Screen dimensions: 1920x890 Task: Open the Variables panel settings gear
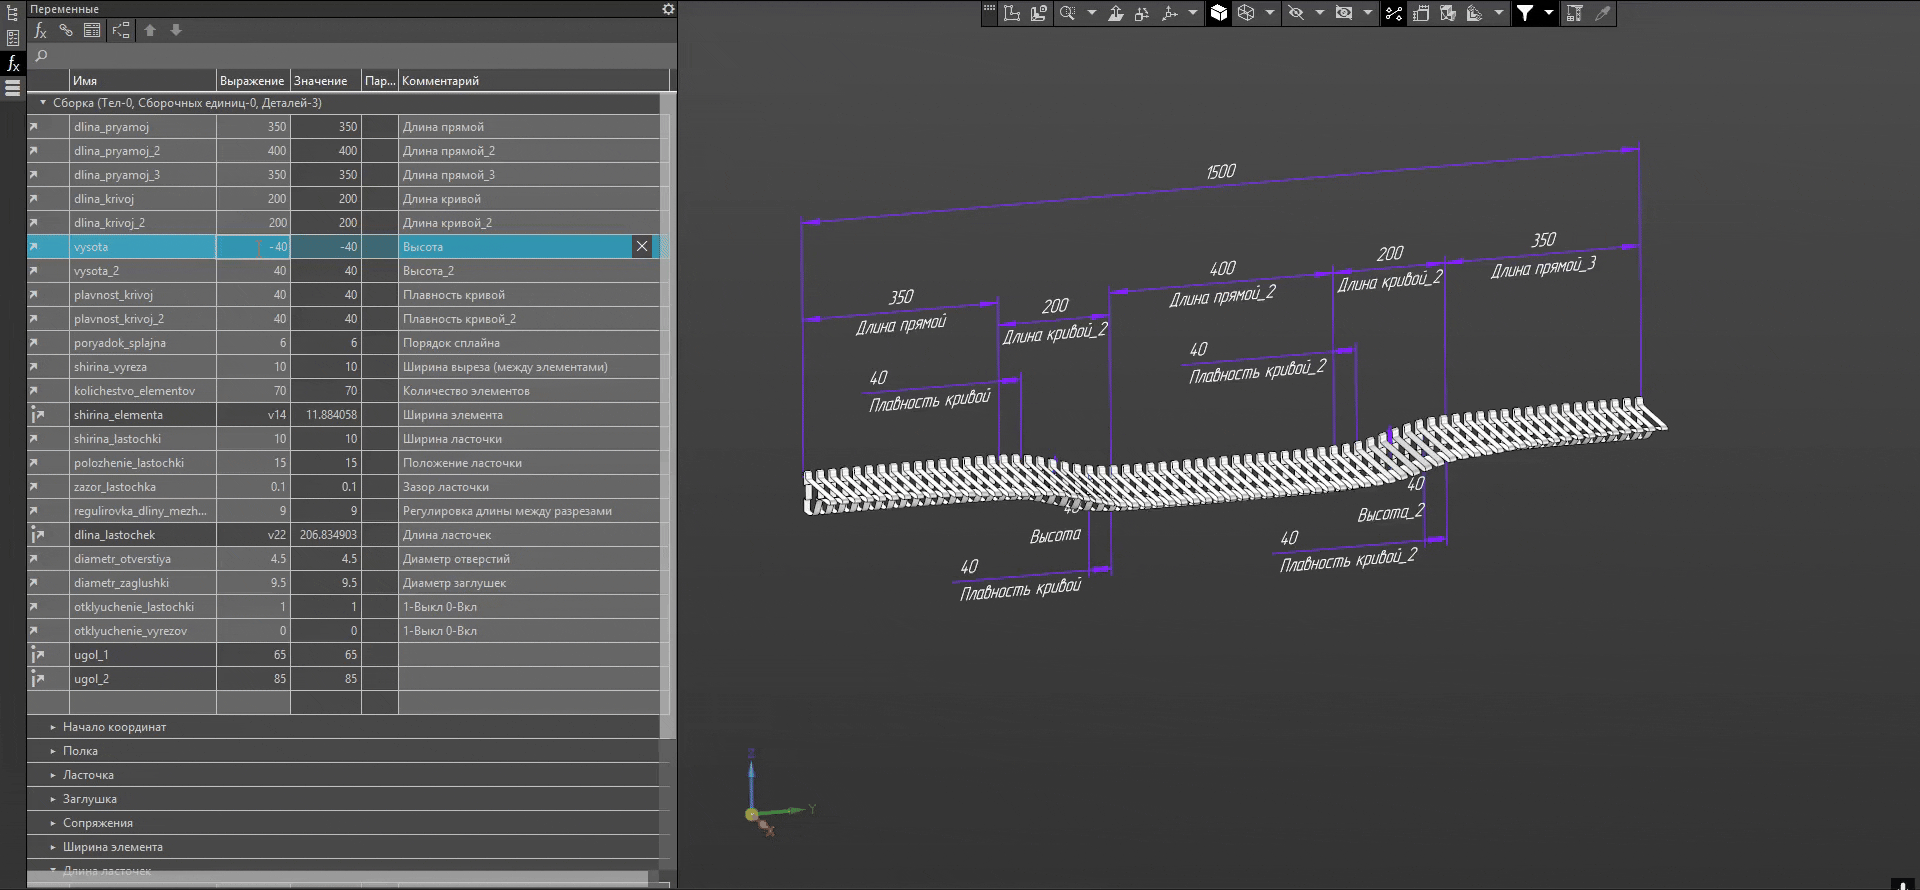pos(668,9)
